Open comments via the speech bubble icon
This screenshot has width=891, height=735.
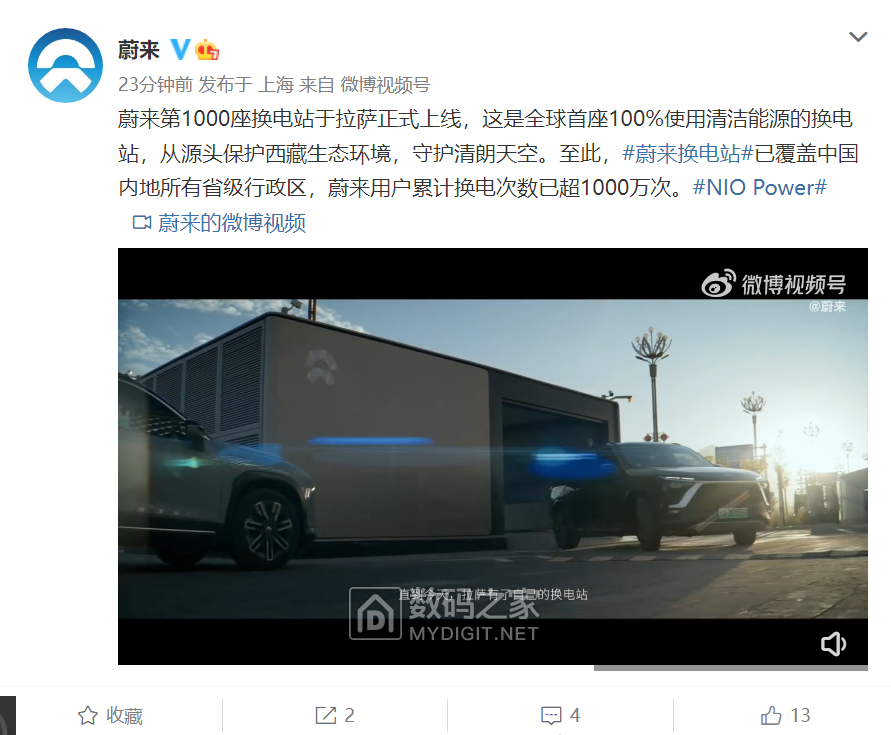click(x=551, y=715)
